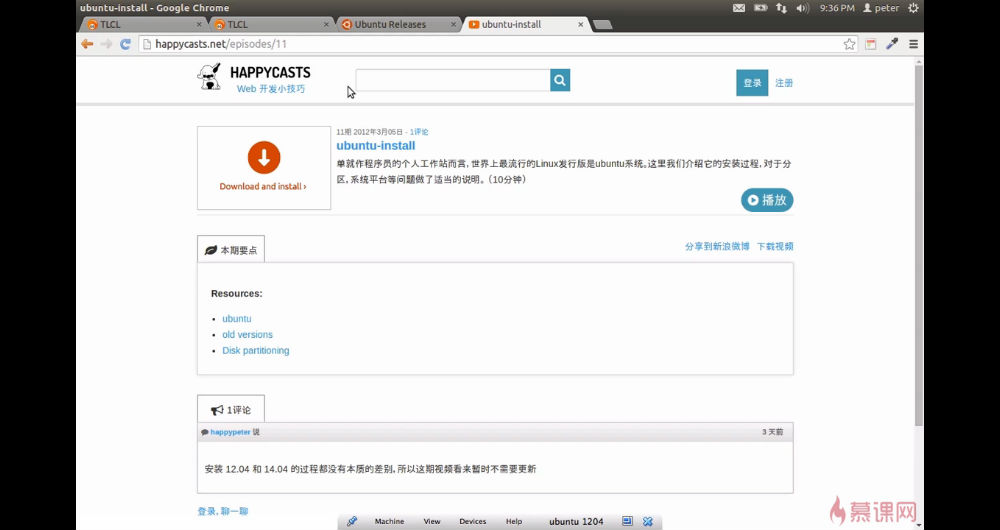The image size is (1000, 530).
Task: Open the battery indicator in top panel
Action: click(760, 8)
